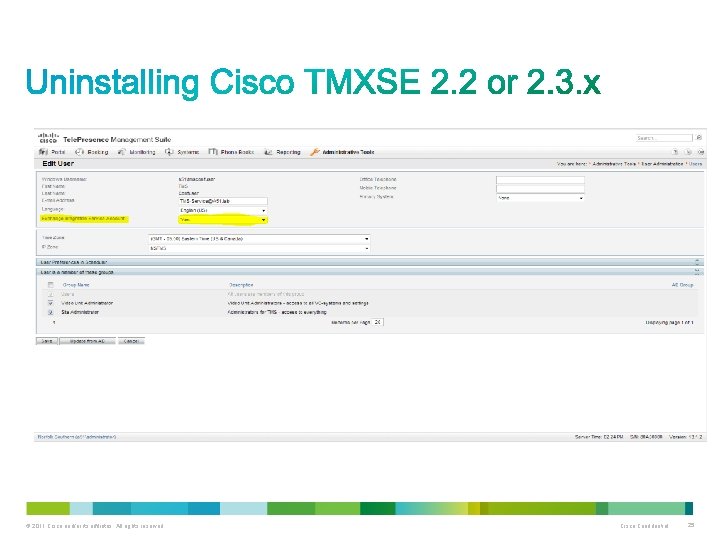Toggle the Users group checkbox
The image size is (720, 540).
(51, 294)
